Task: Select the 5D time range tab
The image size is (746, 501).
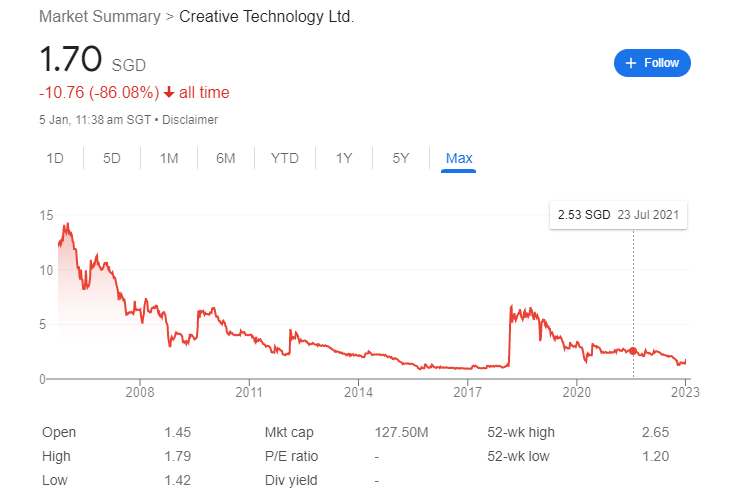Action: click(x=112, y=158)
